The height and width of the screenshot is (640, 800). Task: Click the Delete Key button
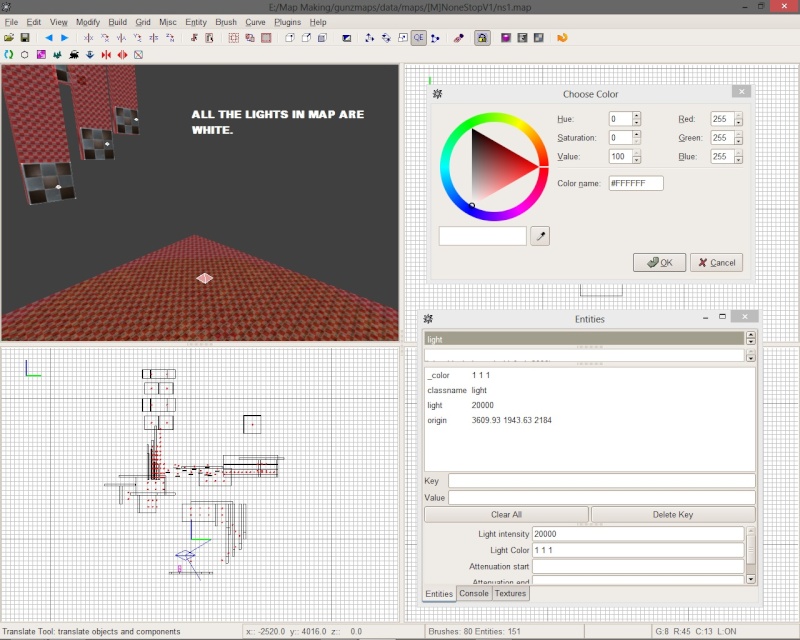673,514
